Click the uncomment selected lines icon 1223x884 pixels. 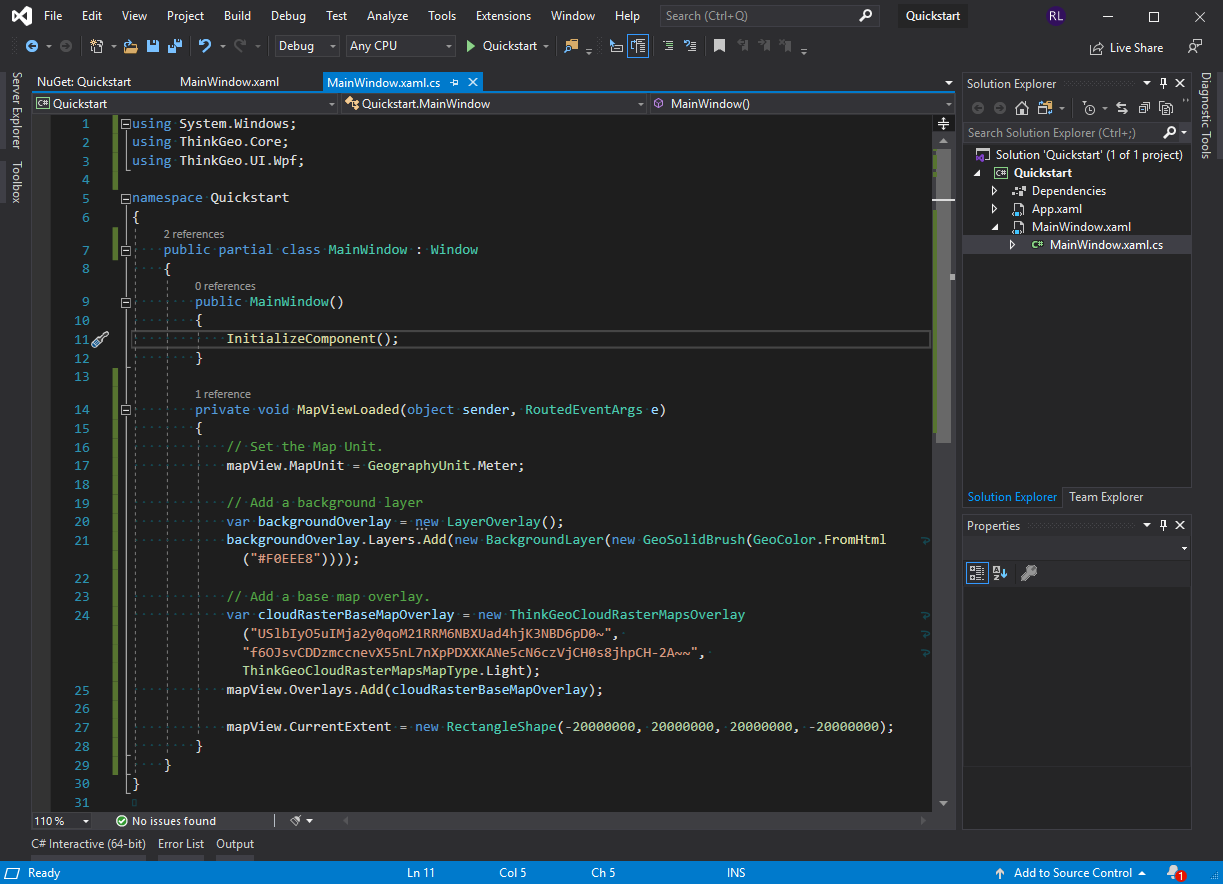click(690, 46)
